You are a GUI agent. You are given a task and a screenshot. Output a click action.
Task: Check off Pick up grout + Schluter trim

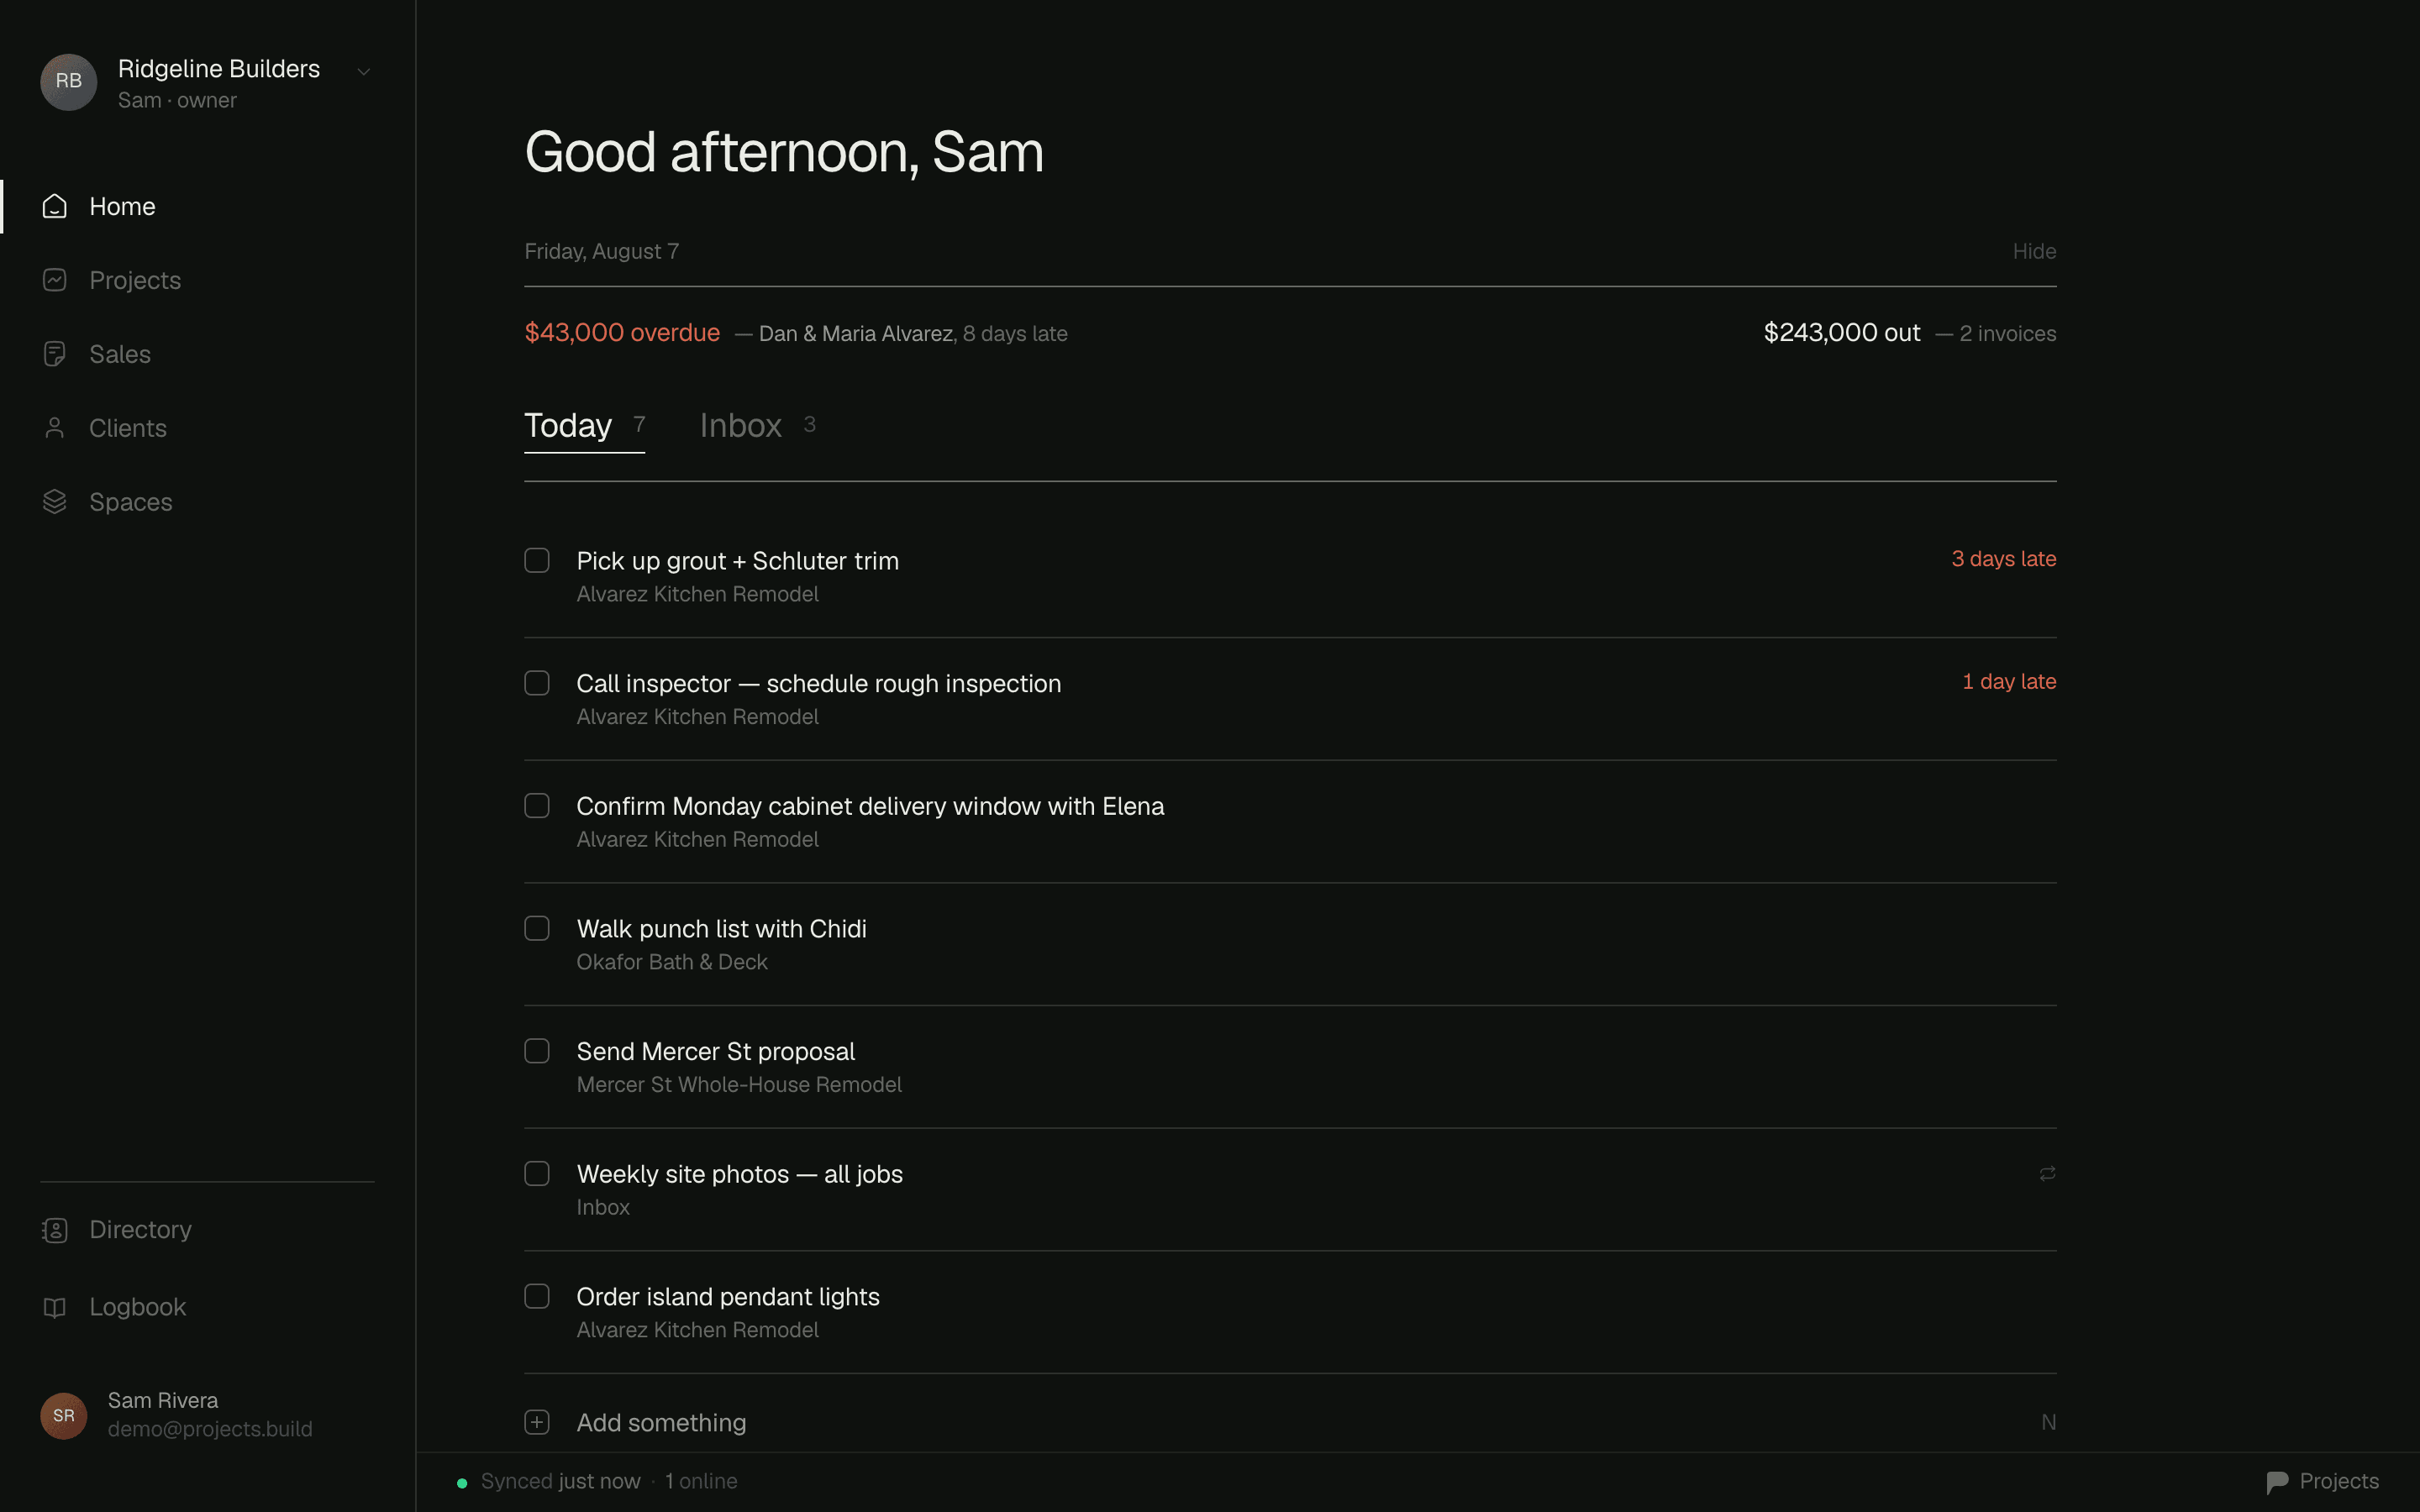(x=537, y=560)
